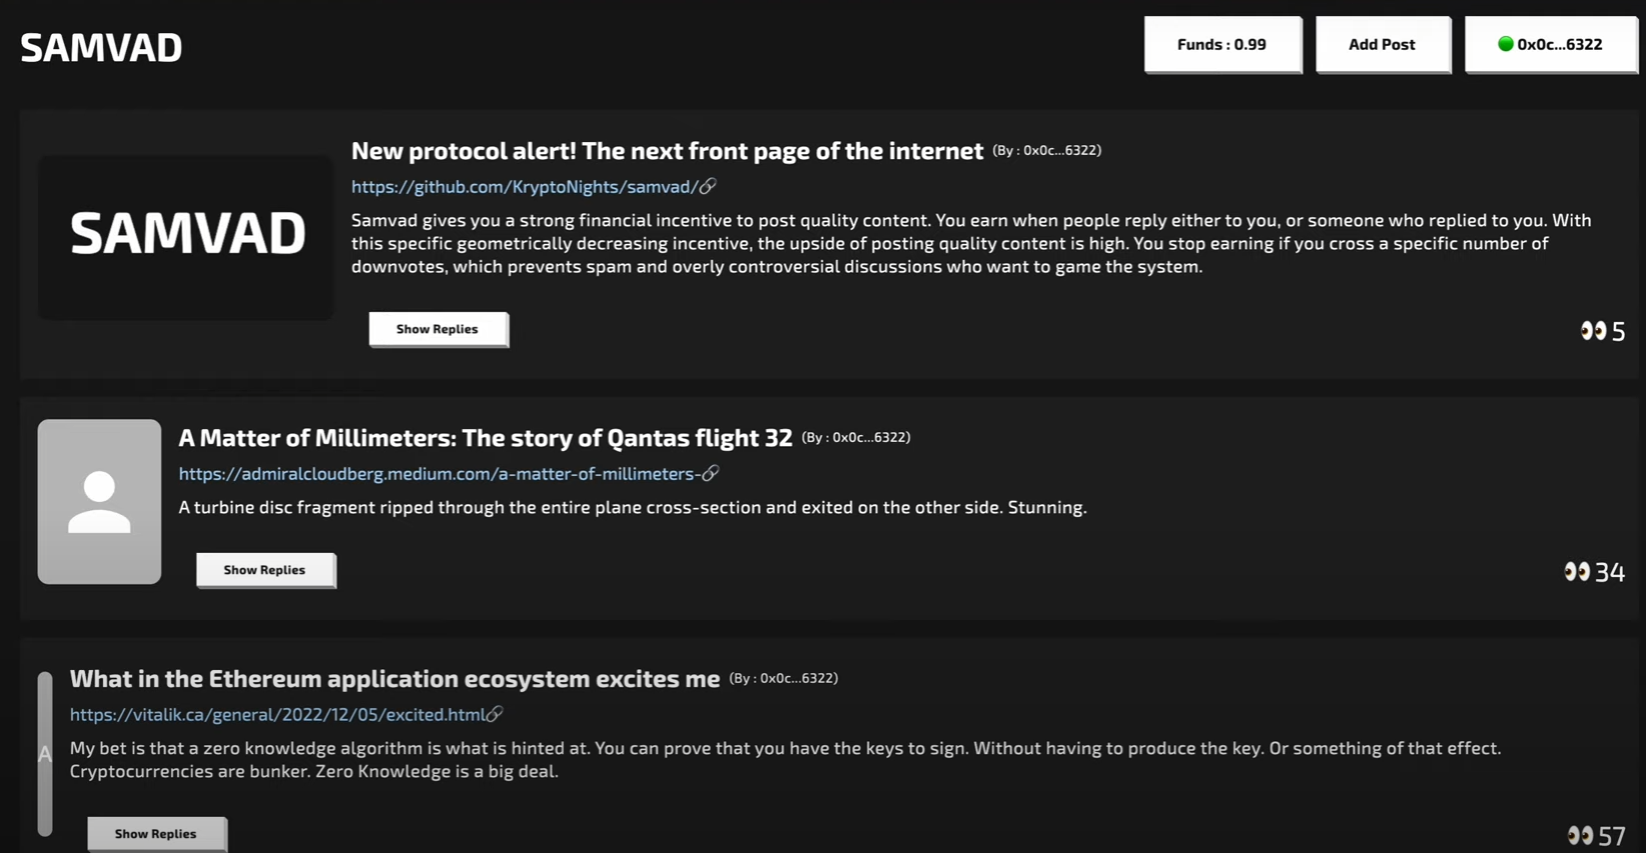The image size is (1646, 853).
Task: Click the default avatar on the Qantas post
Action: pyautogui.click(x=99, y=501)
